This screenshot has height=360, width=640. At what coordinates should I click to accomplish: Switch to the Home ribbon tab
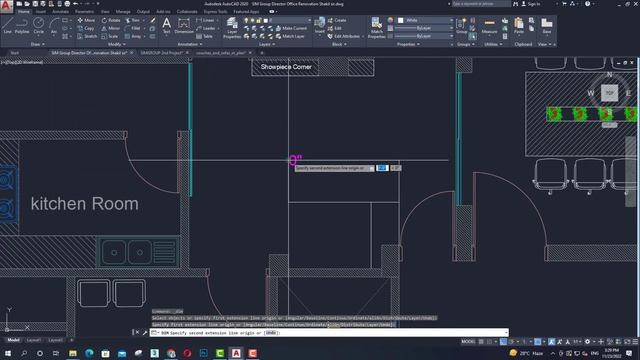(x=23, y=11)
